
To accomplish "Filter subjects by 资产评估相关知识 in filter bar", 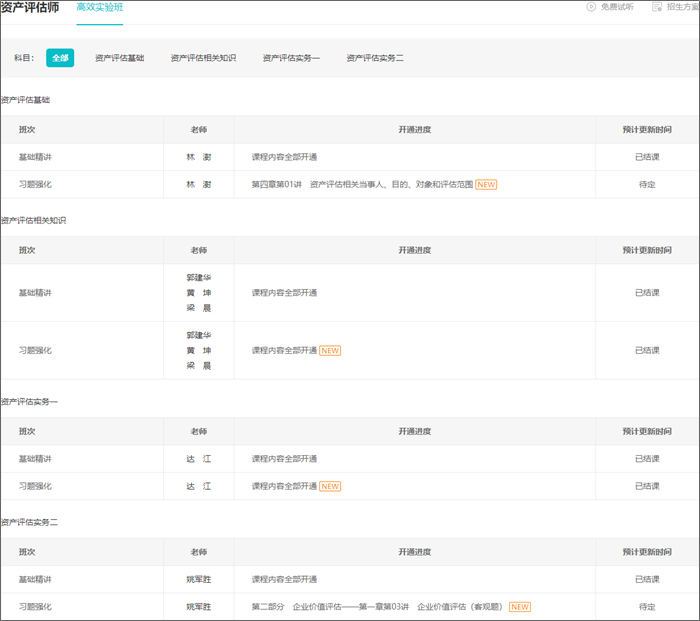I will pyautogui.click(x=203, y=58).
